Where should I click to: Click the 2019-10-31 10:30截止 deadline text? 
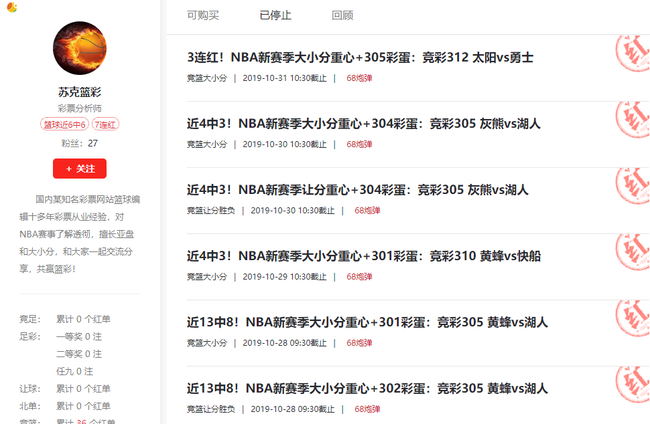coord(284,78)
